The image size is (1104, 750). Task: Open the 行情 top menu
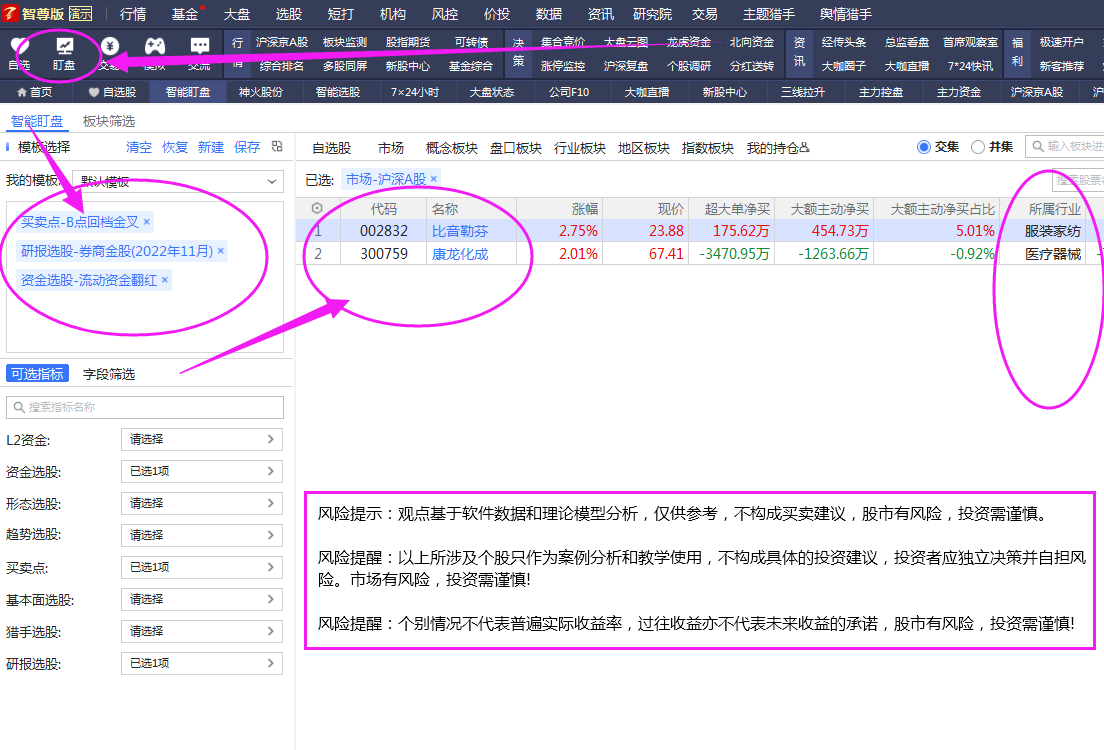point(133,14)
